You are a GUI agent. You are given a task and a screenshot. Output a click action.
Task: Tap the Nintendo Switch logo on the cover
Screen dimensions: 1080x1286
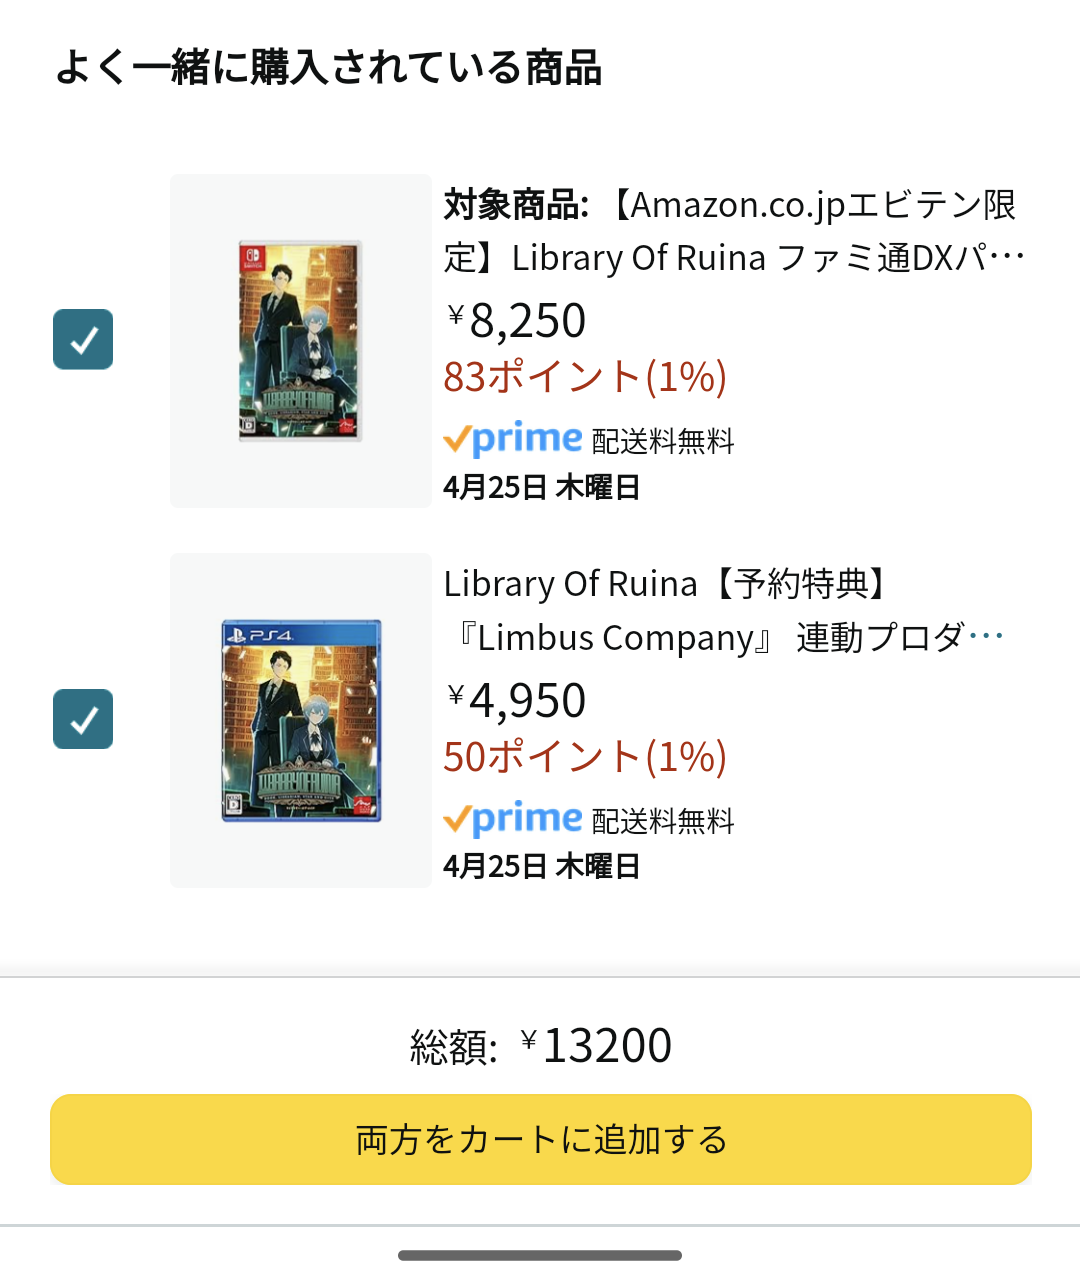(250, 257)
